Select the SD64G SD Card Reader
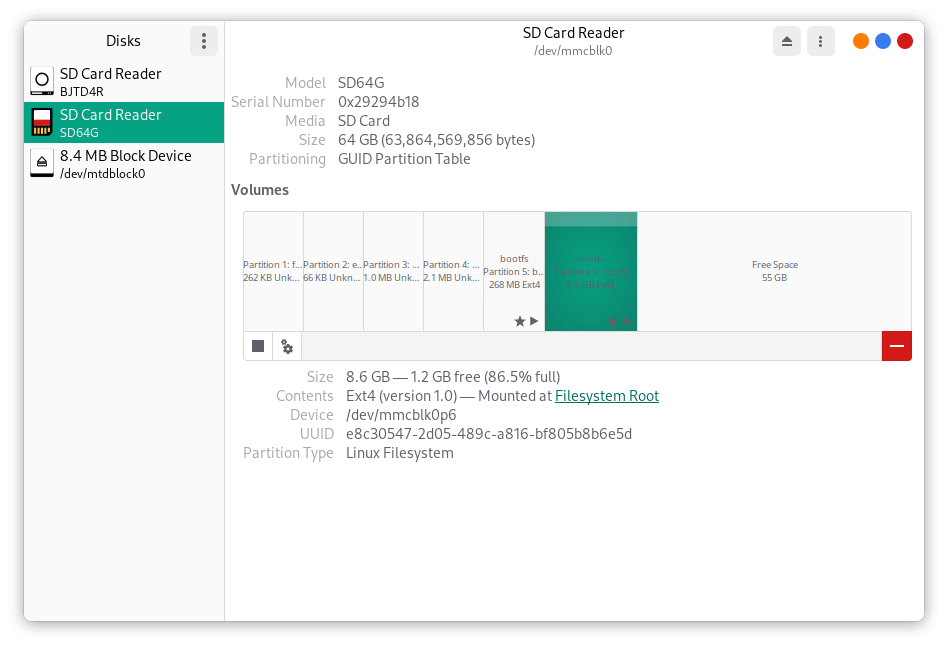Screen dimensions: 948x648 [x=124, y=123]
